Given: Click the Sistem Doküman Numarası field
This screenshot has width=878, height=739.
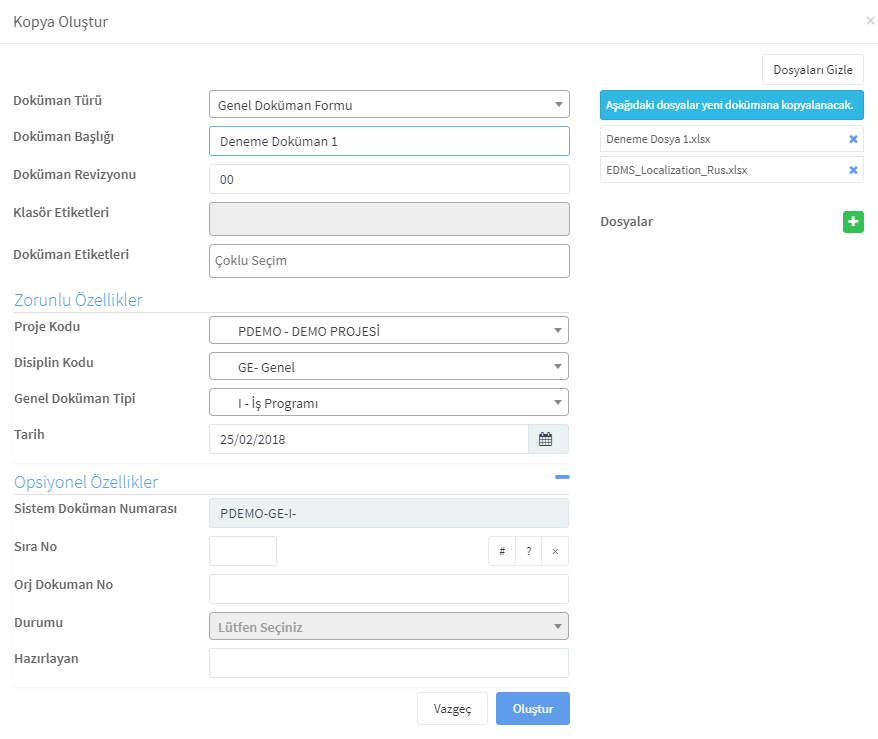Looking at the screenshot, I should (x=389, y=513).
